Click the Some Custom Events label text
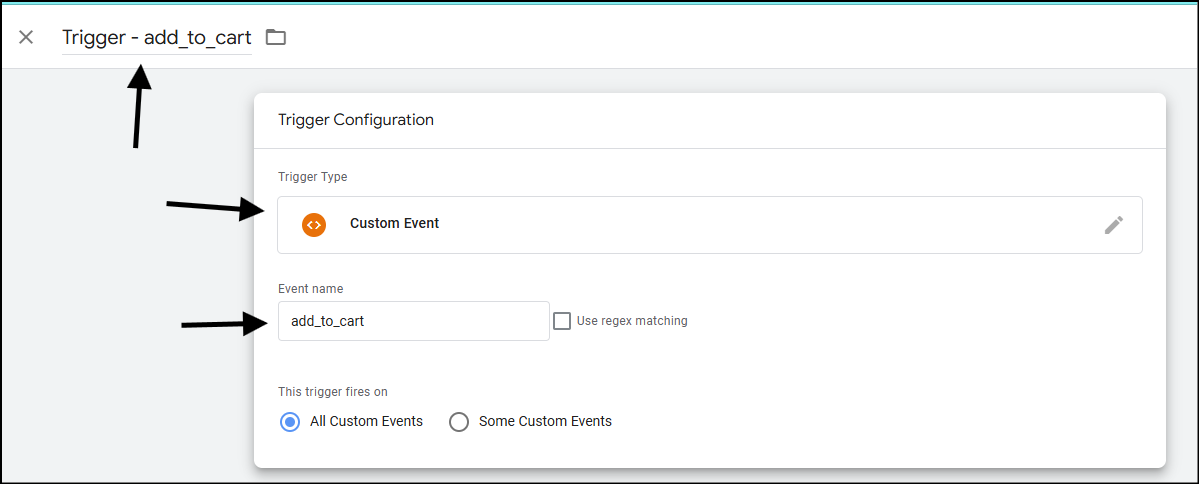 coord(545,421)
